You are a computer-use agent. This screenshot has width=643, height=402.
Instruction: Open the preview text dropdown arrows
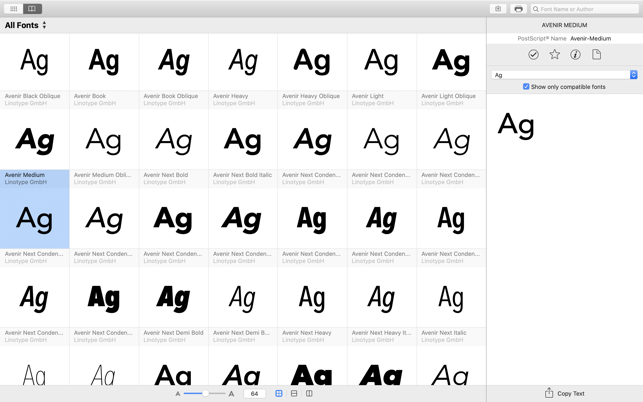(634, 75)
